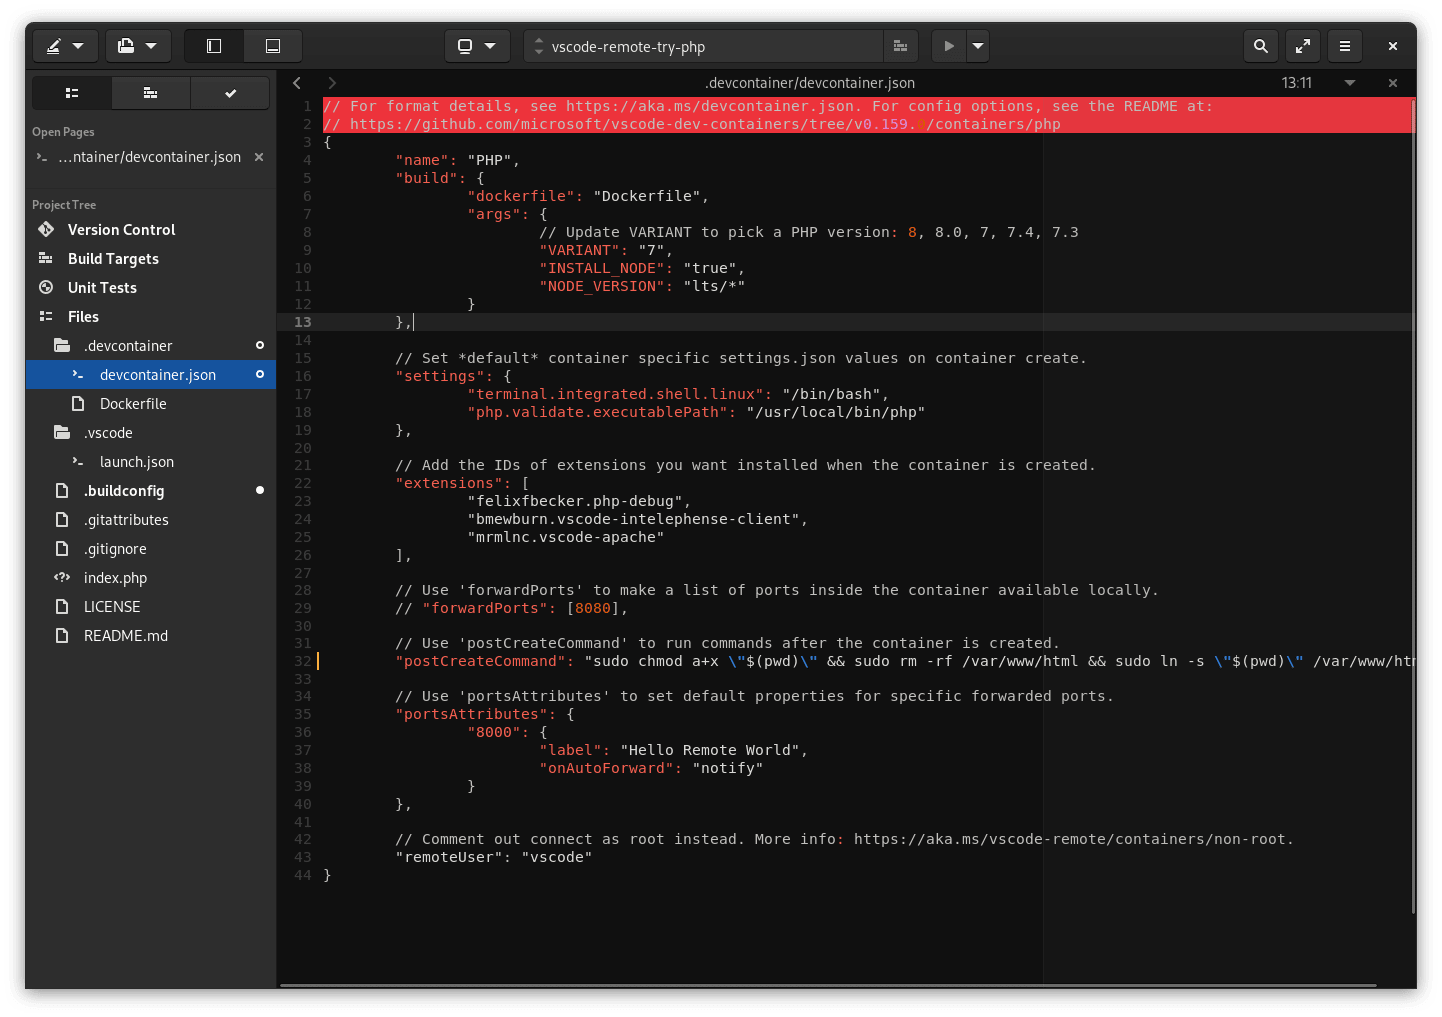Open the run options dropdown arrow
The image size is (1442, 1017).
click(x=977, y=46)
